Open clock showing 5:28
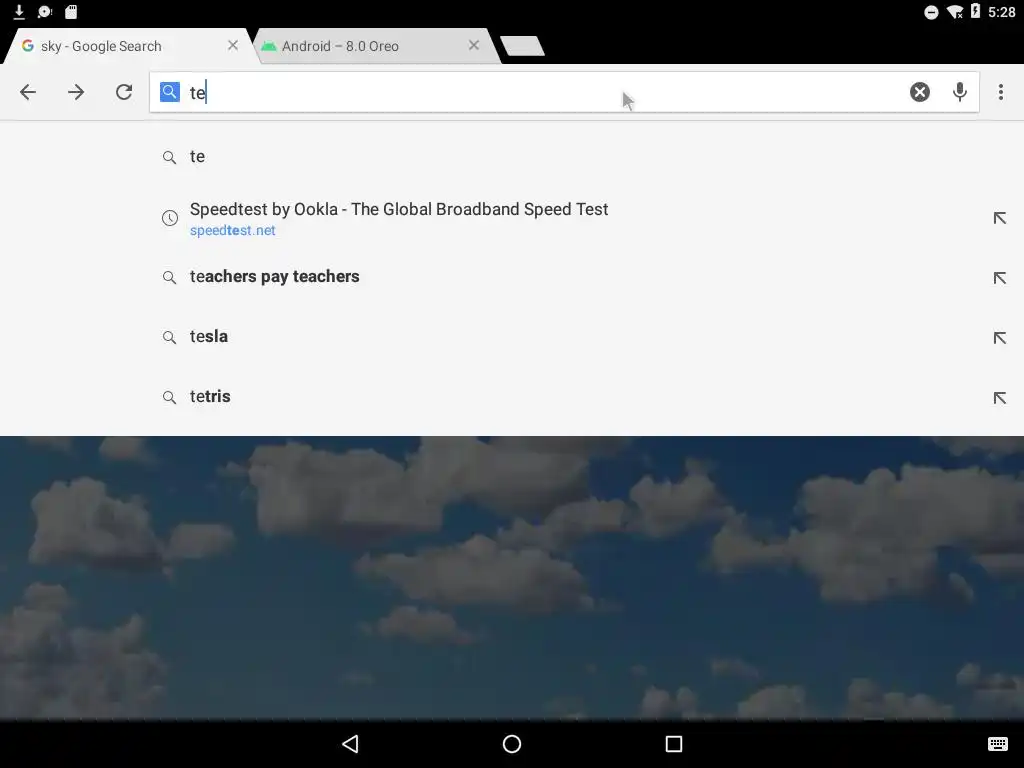This screenshot has height=768, width=1024. [x=1002, y=12]
